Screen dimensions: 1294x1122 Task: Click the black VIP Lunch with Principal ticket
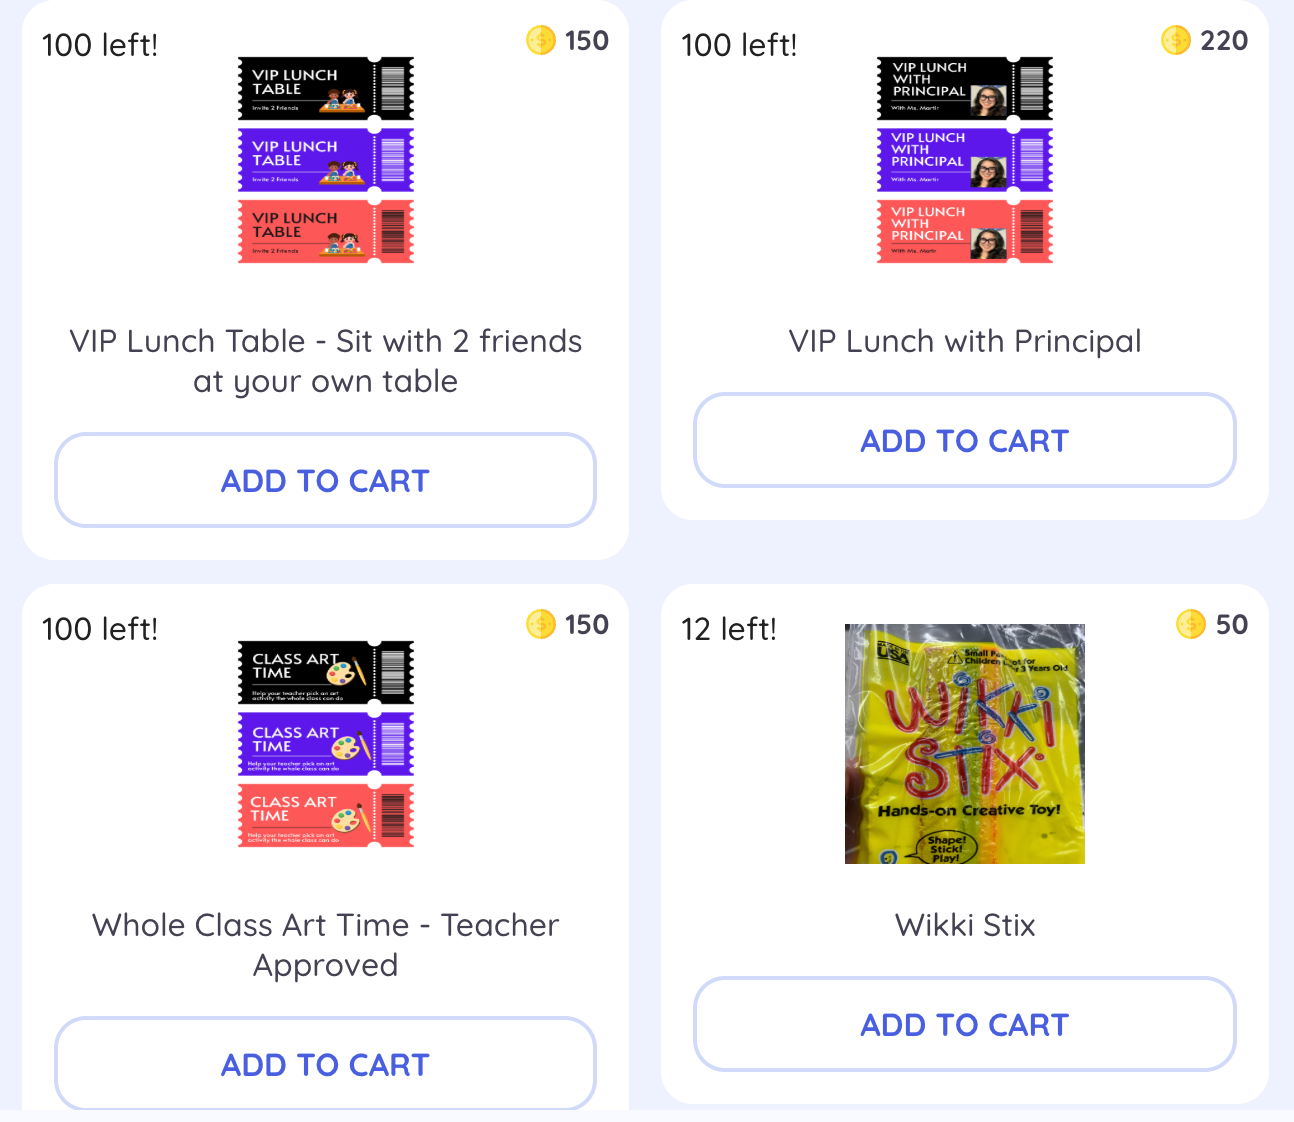tap(964, 89)
